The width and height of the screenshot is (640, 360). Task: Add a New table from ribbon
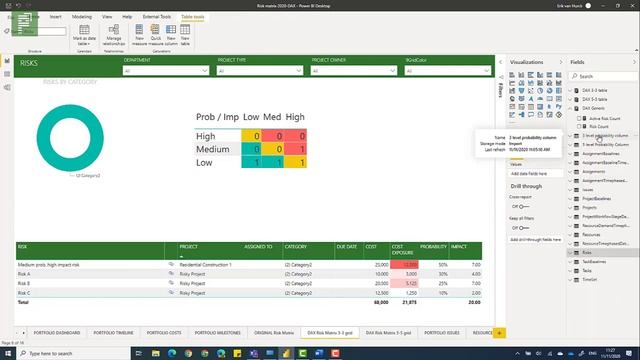pos(185,35)
